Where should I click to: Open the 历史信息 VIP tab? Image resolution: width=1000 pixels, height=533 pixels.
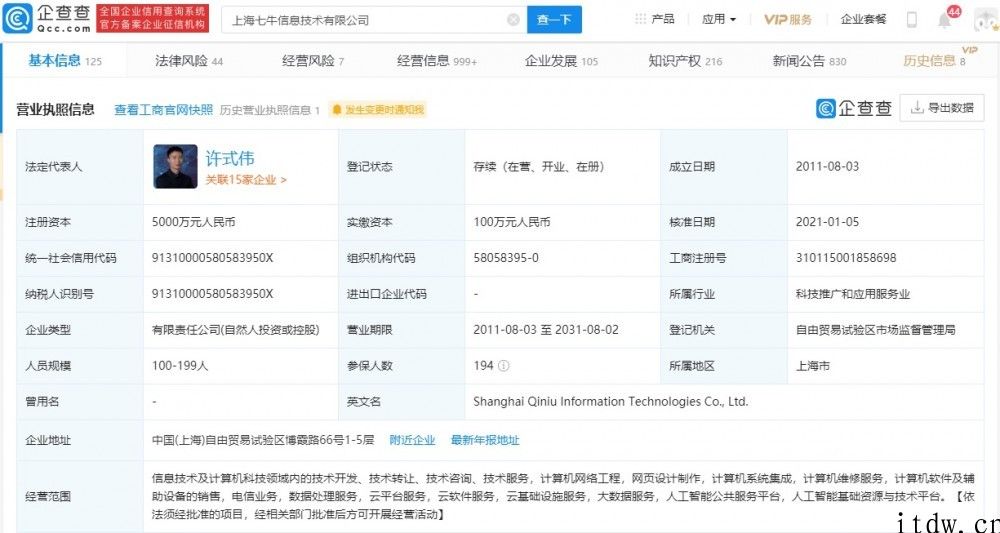pyautogui.click(x=935, y=61)
